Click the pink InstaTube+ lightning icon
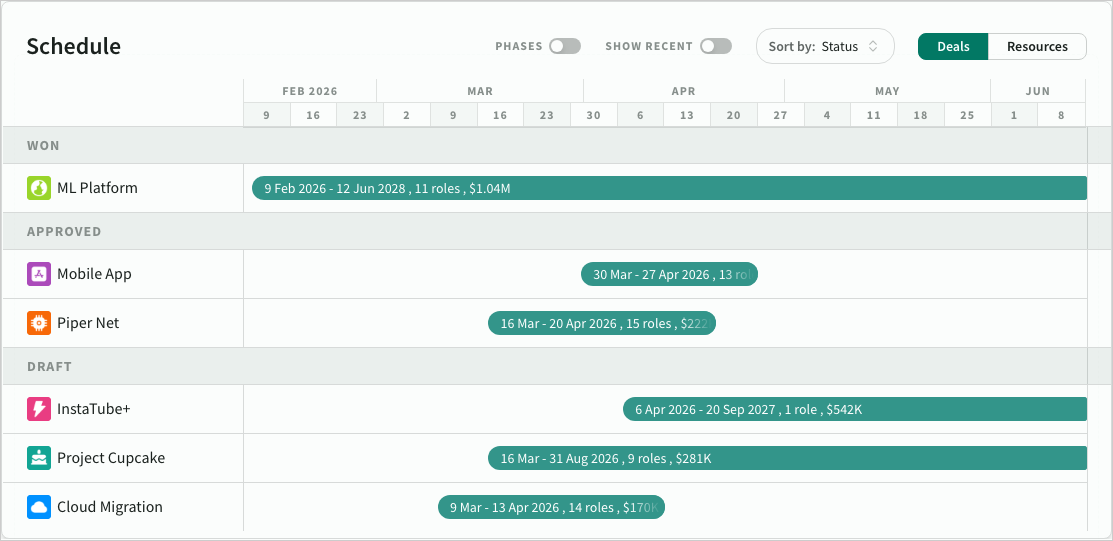Viewport: 1113px width, 541px height. pyautogui.click(x=39, y=409)
